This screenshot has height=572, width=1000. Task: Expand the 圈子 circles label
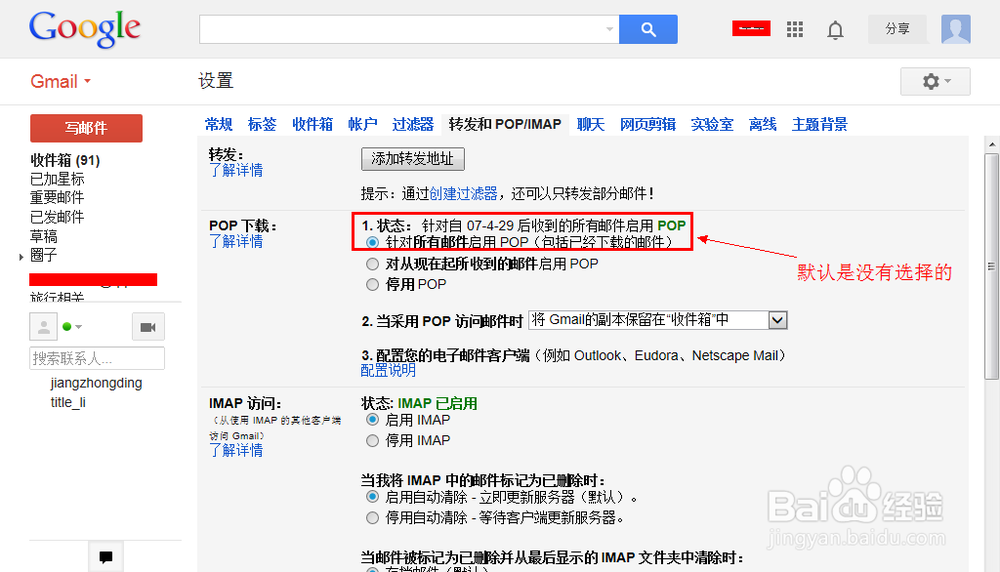21,257
